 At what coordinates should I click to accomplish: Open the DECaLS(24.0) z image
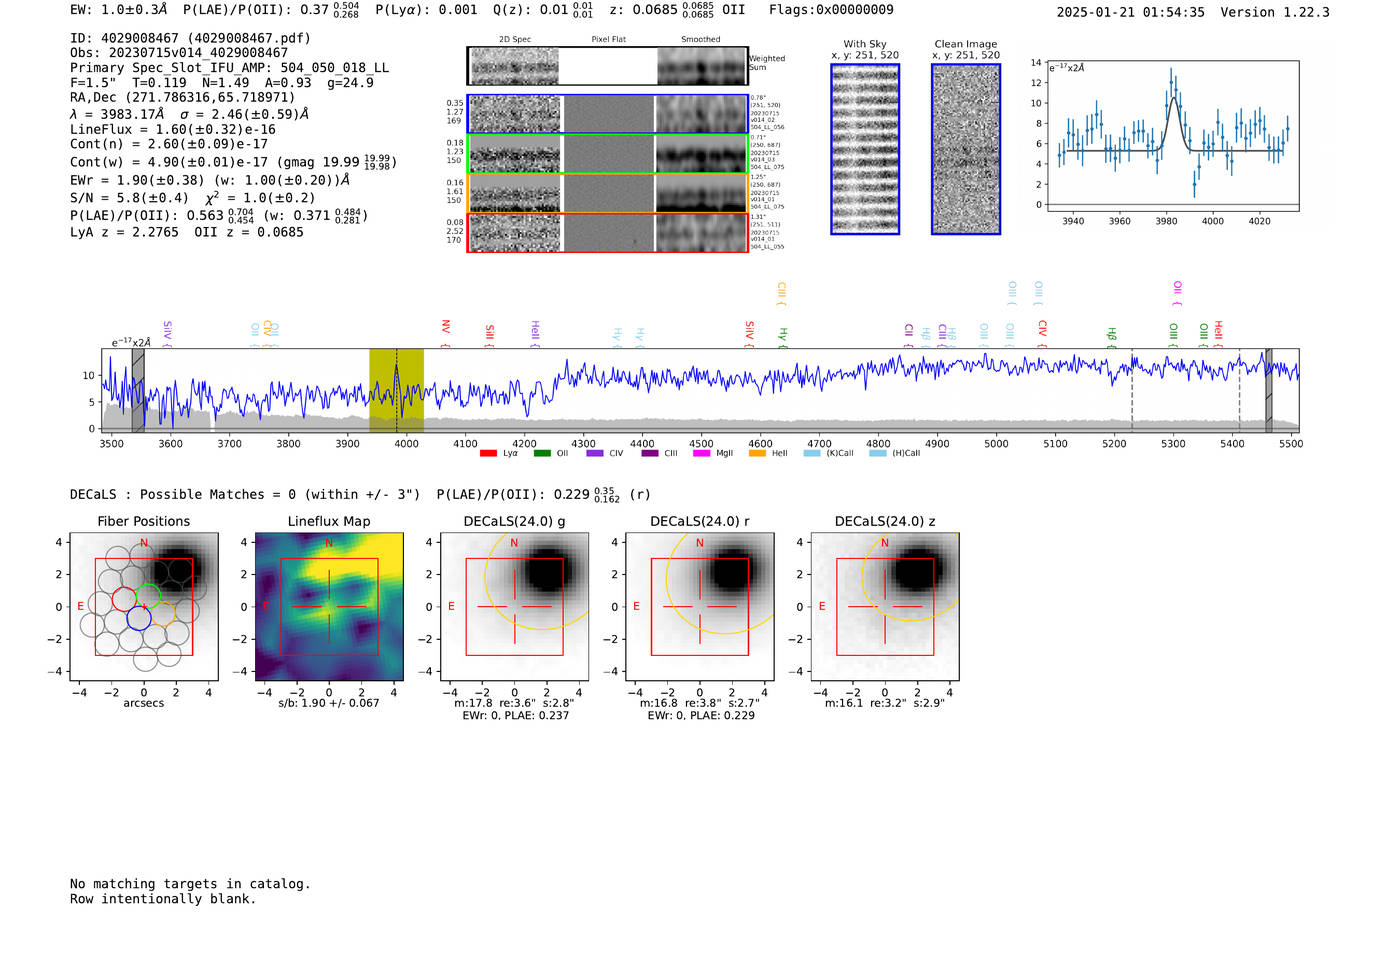tap(885, 607)
